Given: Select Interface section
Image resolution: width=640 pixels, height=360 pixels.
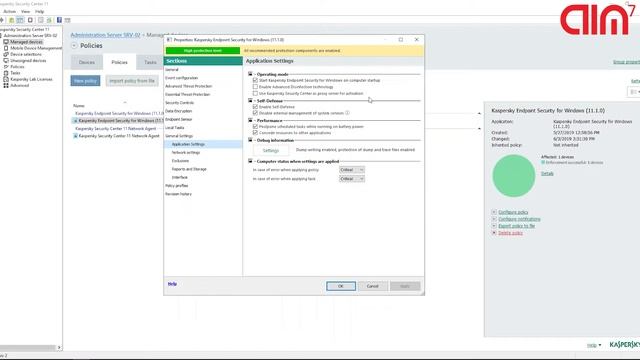Looking at the screenshot, I should (180, 177).
